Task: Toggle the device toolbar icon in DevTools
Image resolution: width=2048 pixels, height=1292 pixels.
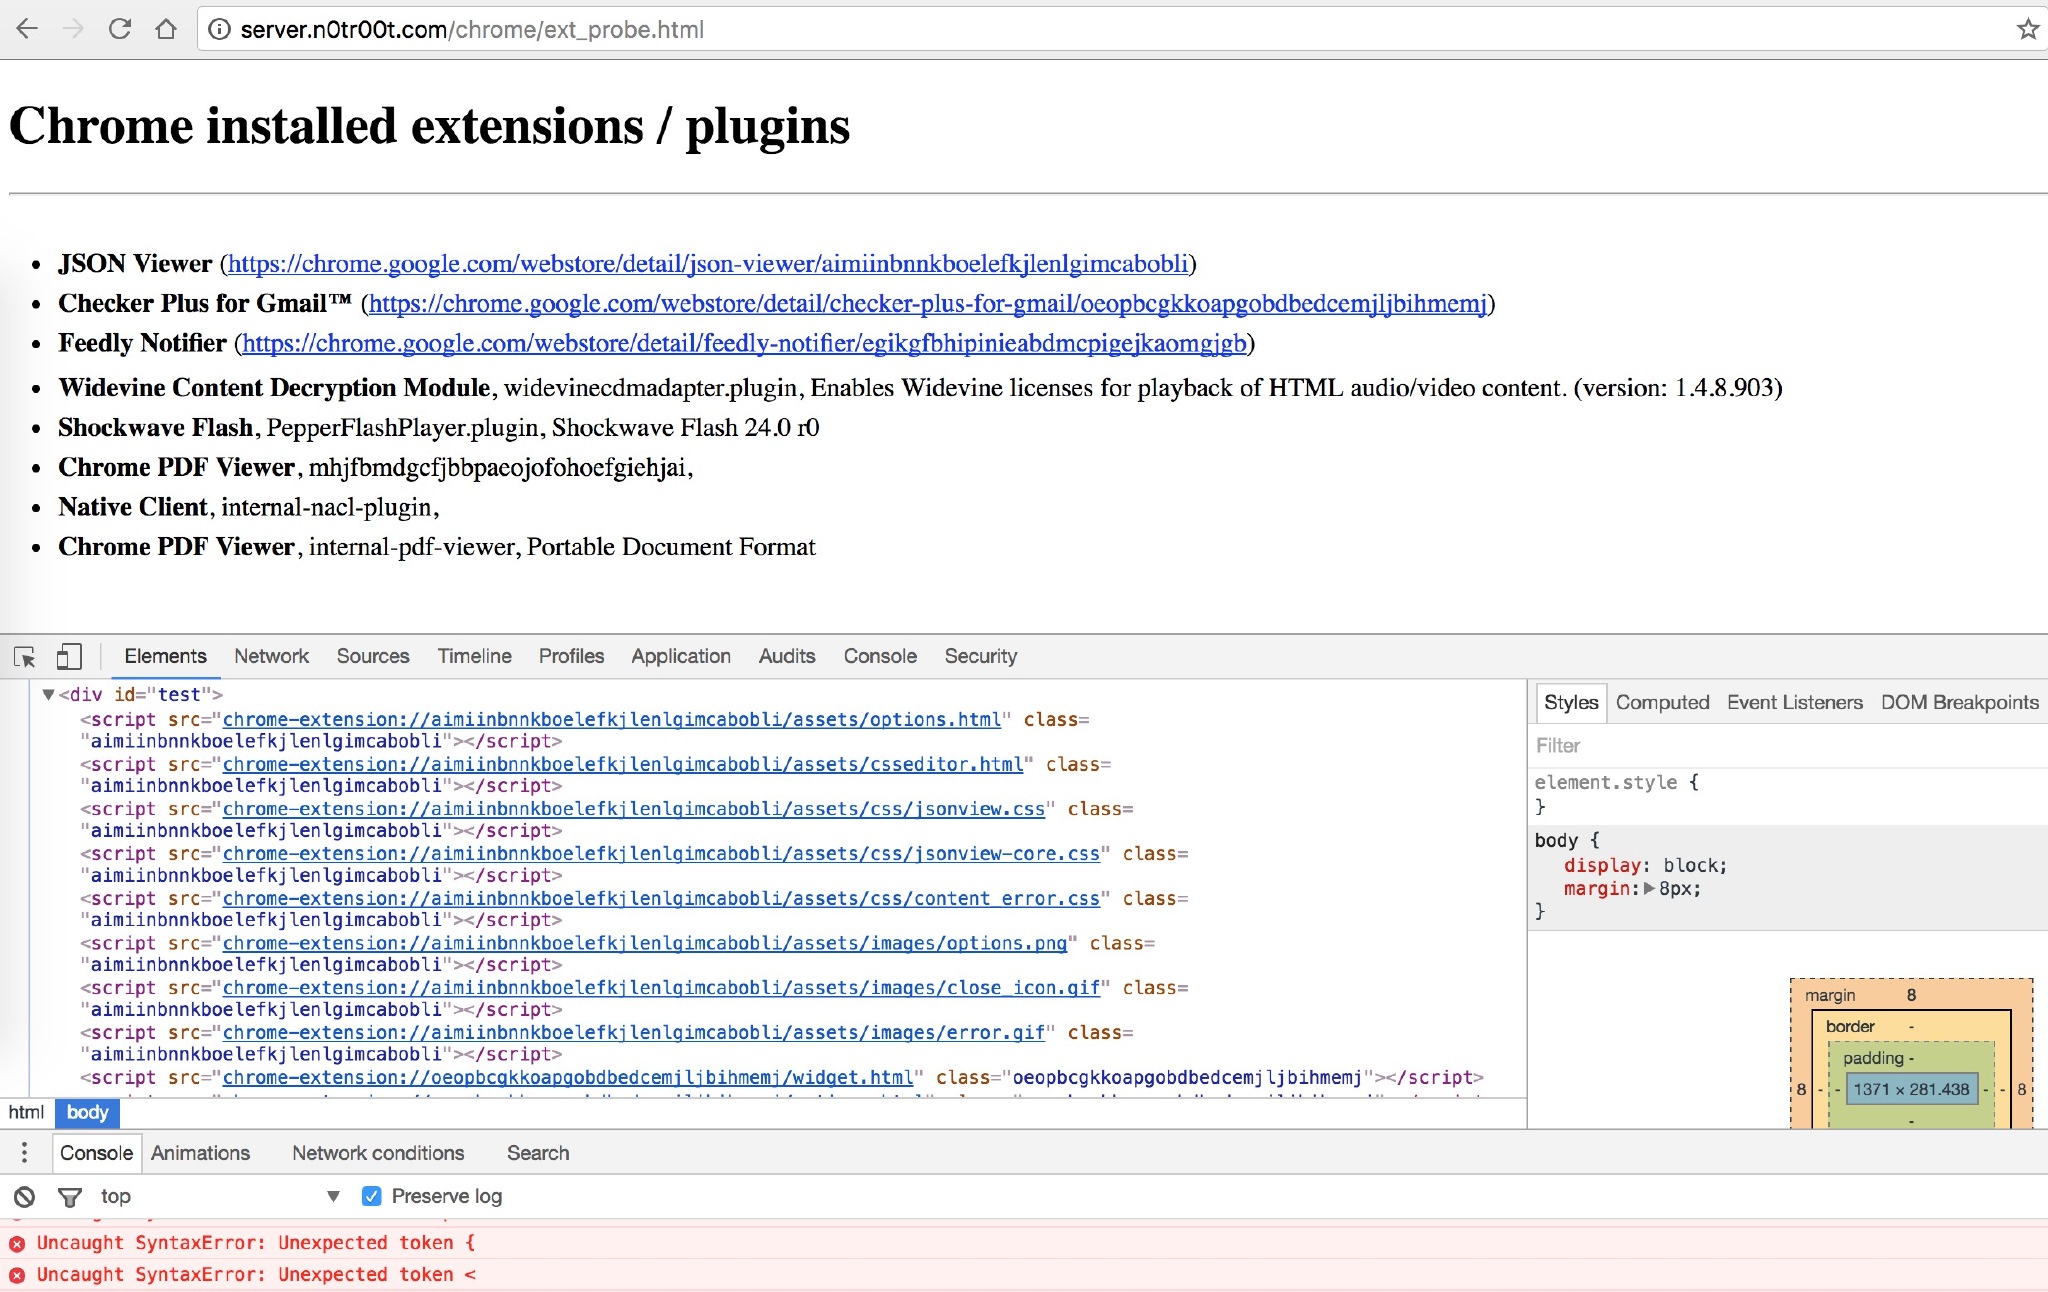Action: click(68, 656)
